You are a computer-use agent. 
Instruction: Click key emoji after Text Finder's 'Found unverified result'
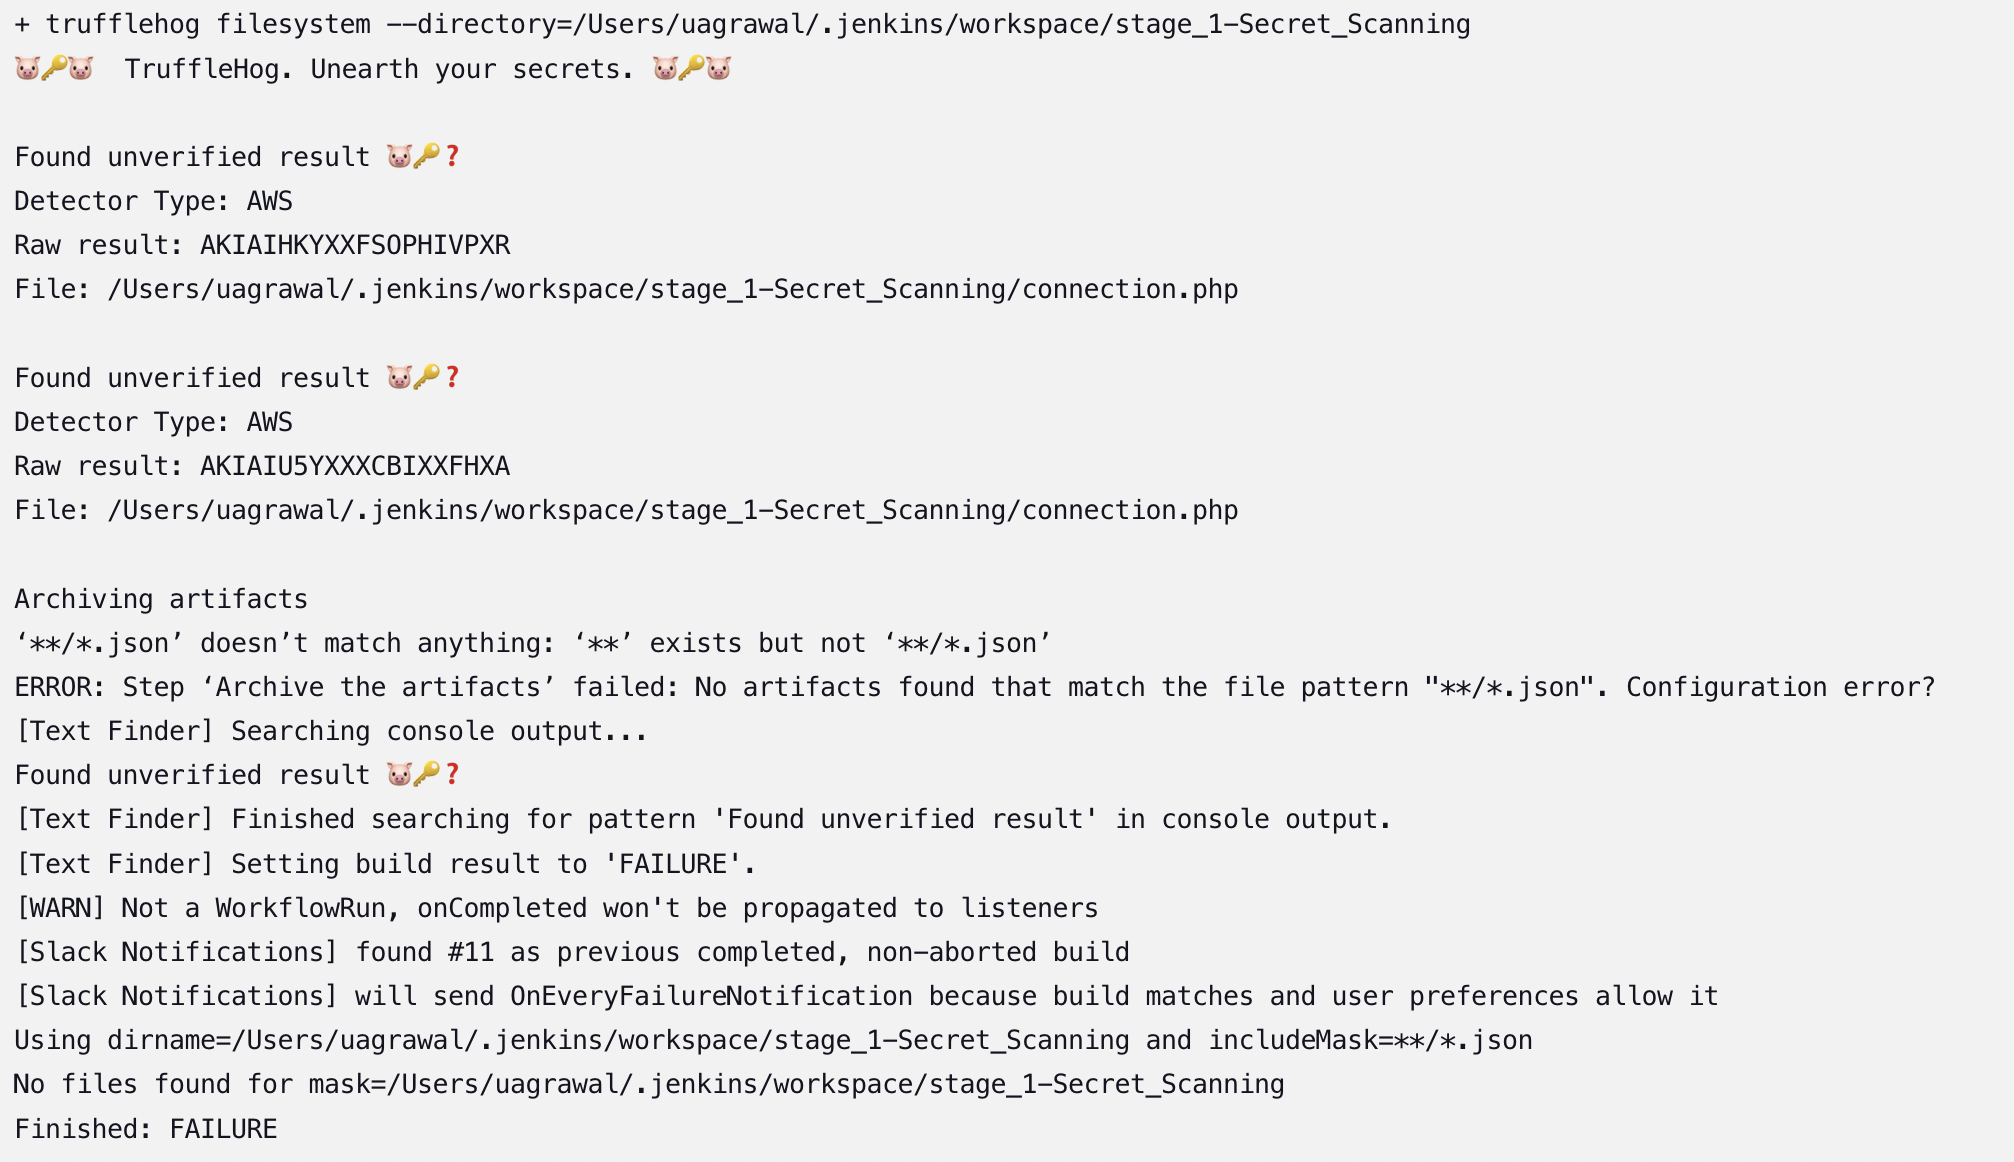427,774
